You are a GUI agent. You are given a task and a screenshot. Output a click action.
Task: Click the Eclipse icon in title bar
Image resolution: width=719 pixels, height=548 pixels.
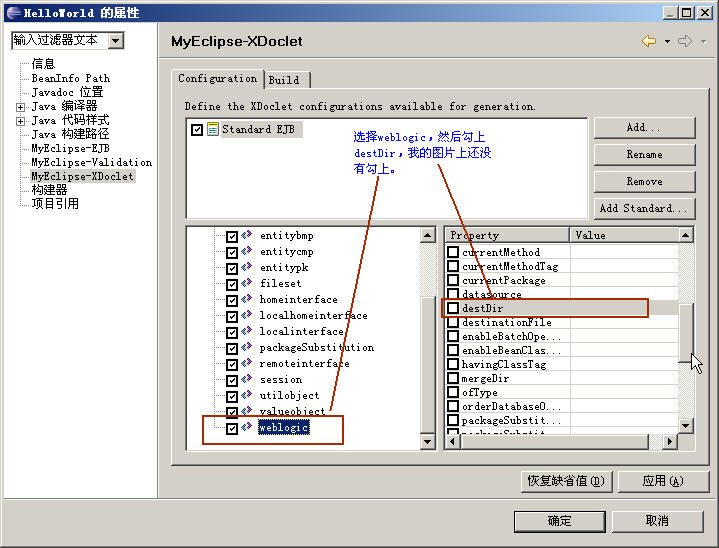click(14, 12)
